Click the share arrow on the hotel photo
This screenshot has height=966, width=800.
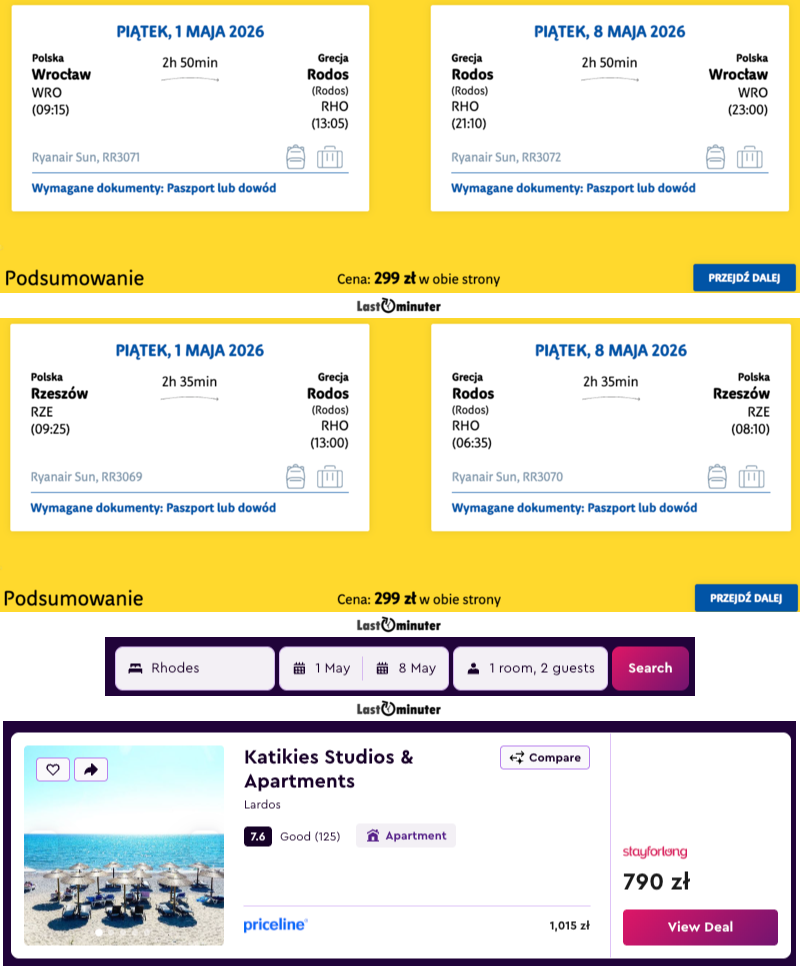click(90, 769)
